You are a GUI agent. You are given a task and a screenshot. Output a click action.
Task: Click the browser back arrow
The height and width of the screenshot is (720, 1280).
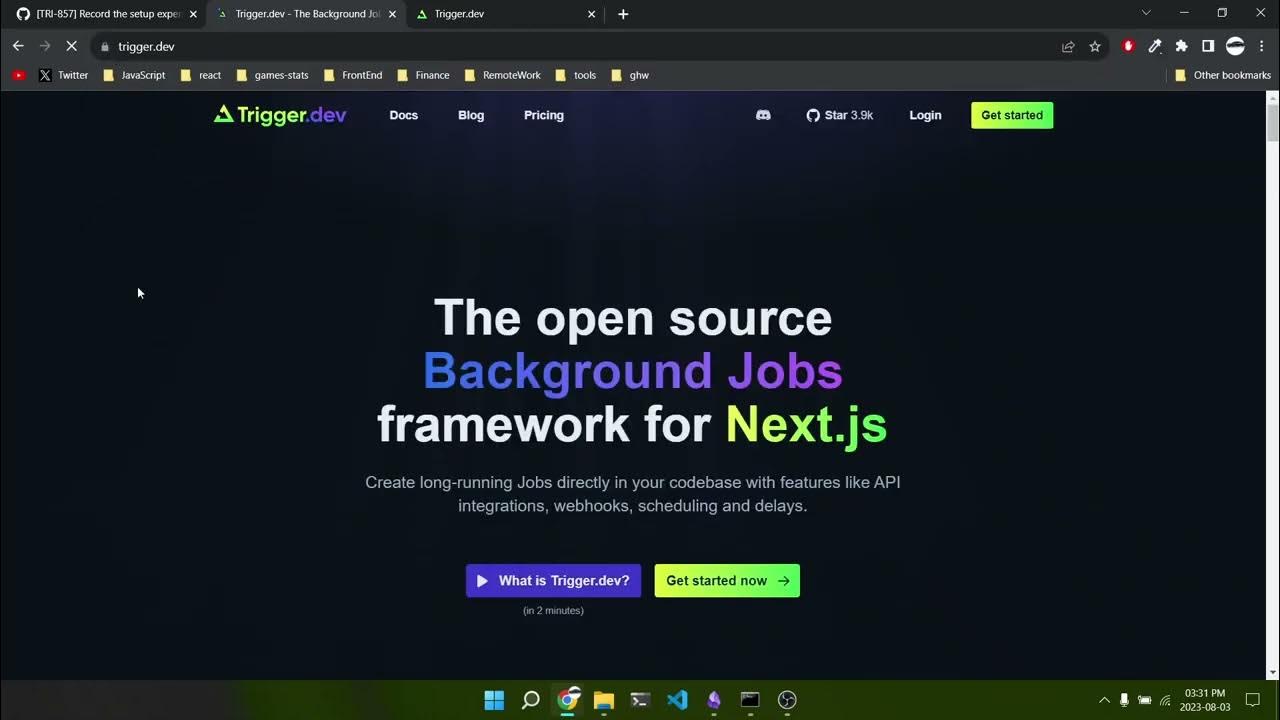click(18, 46)
